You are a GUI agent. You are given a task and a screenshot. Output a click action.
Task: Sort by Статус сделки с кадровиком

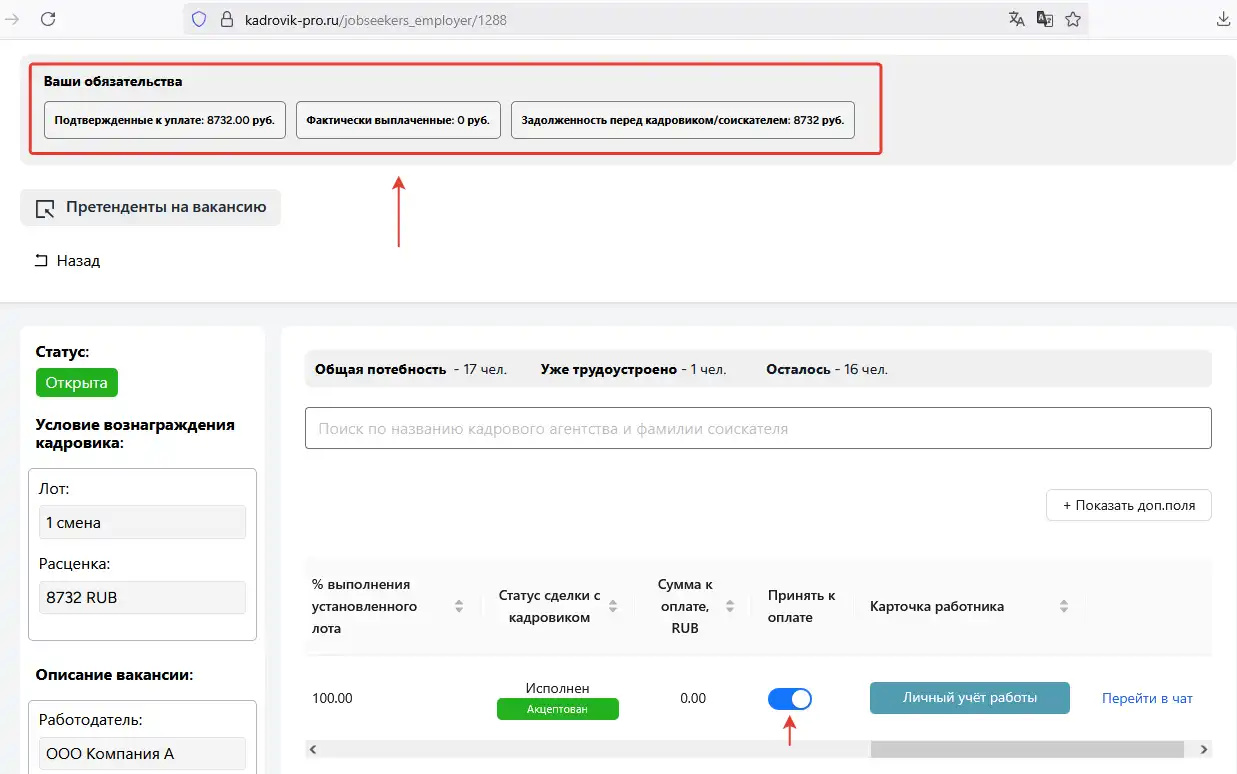[613, 606]
